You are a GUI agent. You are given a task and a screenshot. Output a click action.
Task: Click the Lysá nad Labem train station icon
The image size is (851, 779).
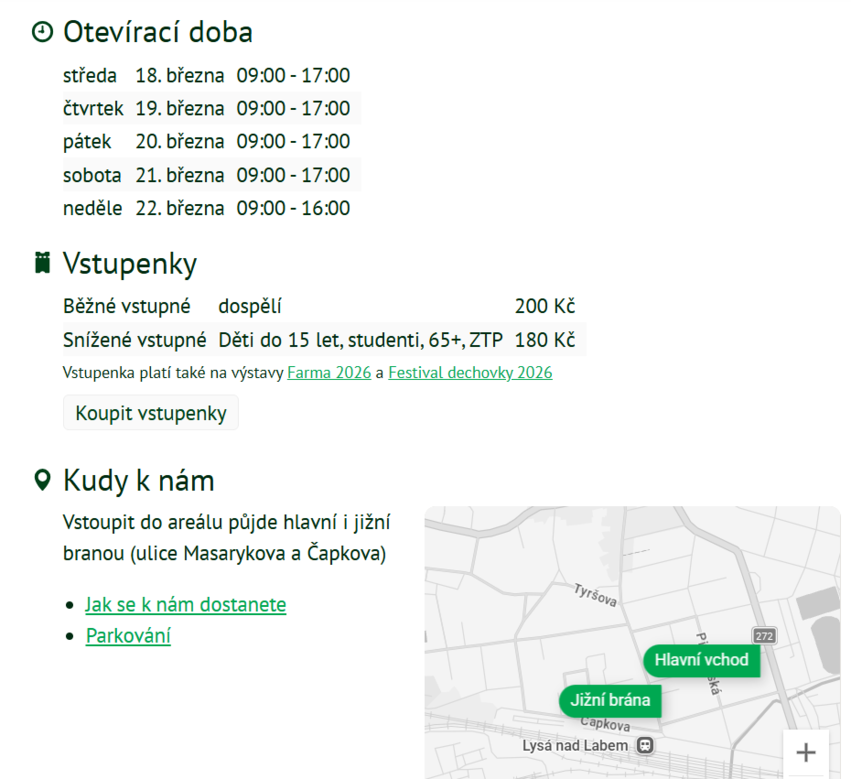point(646,746)
